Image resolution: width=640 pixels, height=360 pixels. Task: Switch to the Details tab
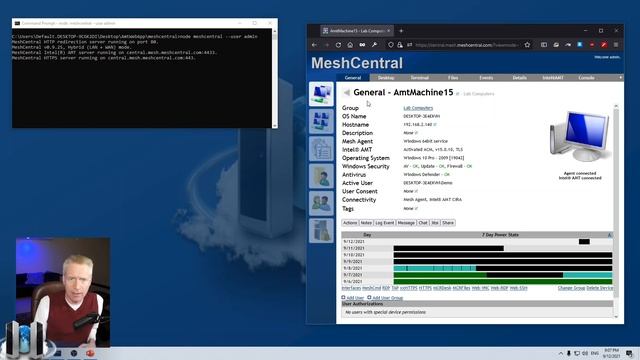tap(520, 78)
